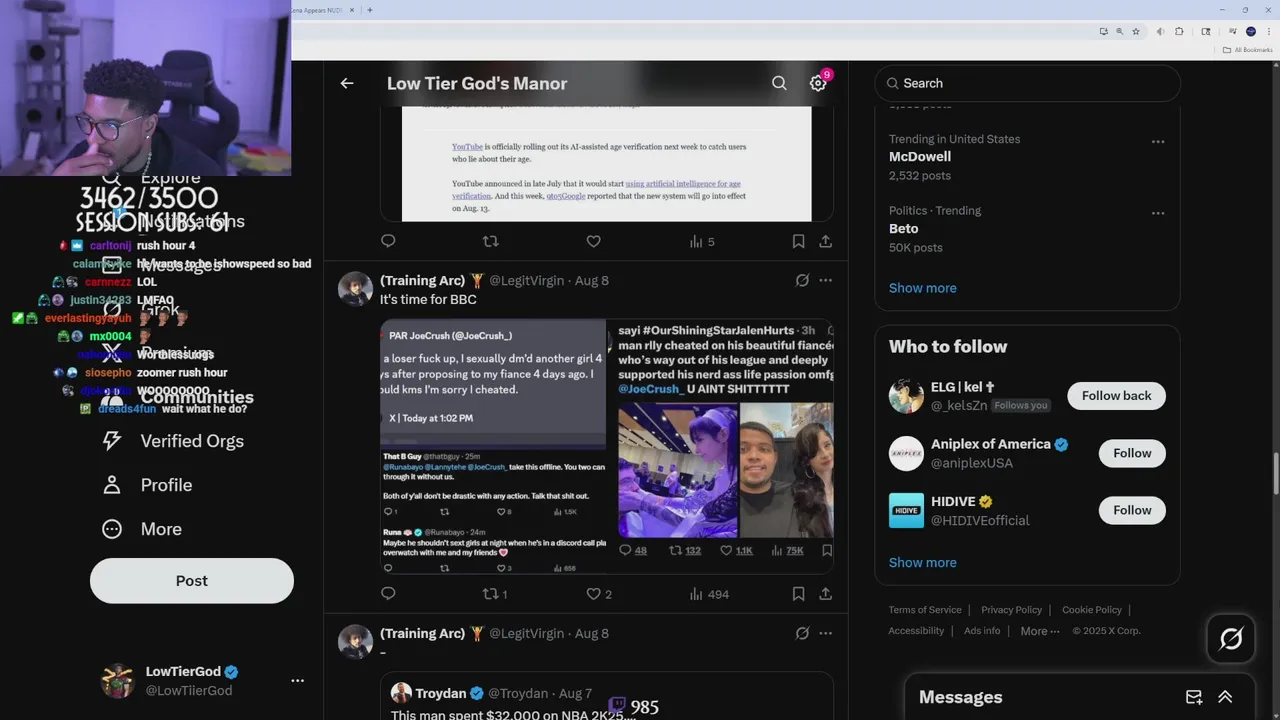The height and width of the screenshot is (720, 1280).
Task: Expand the footer More menu
Action: pyautogui.click(x=1040, y=631)
